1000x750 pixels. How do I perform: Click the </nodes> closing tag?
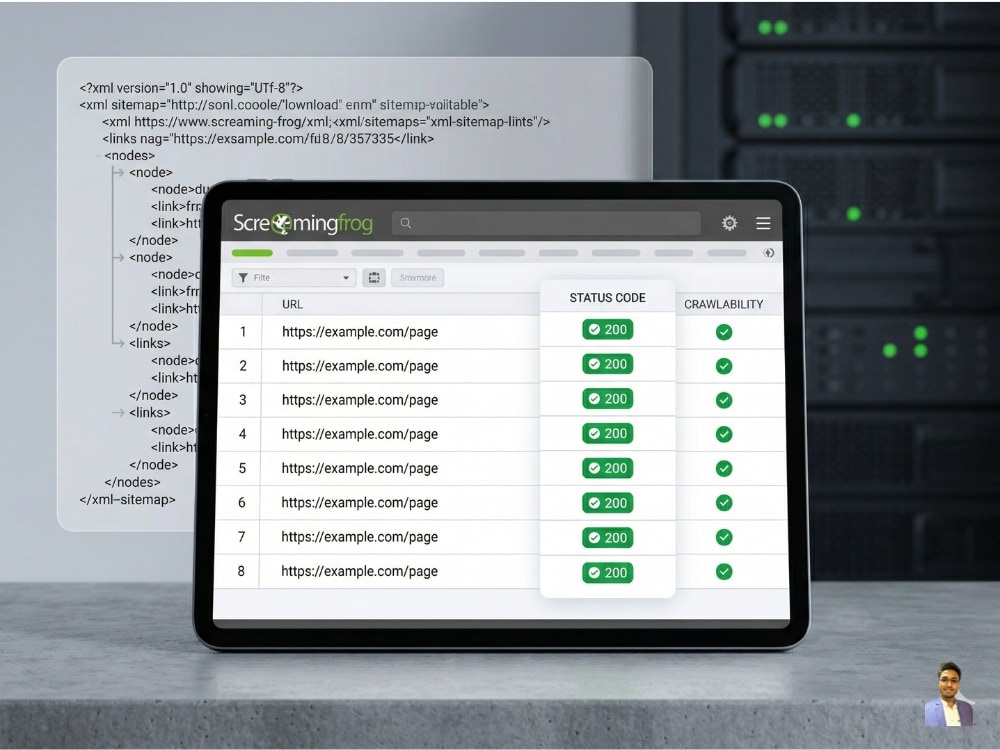(x=132, y=482)
